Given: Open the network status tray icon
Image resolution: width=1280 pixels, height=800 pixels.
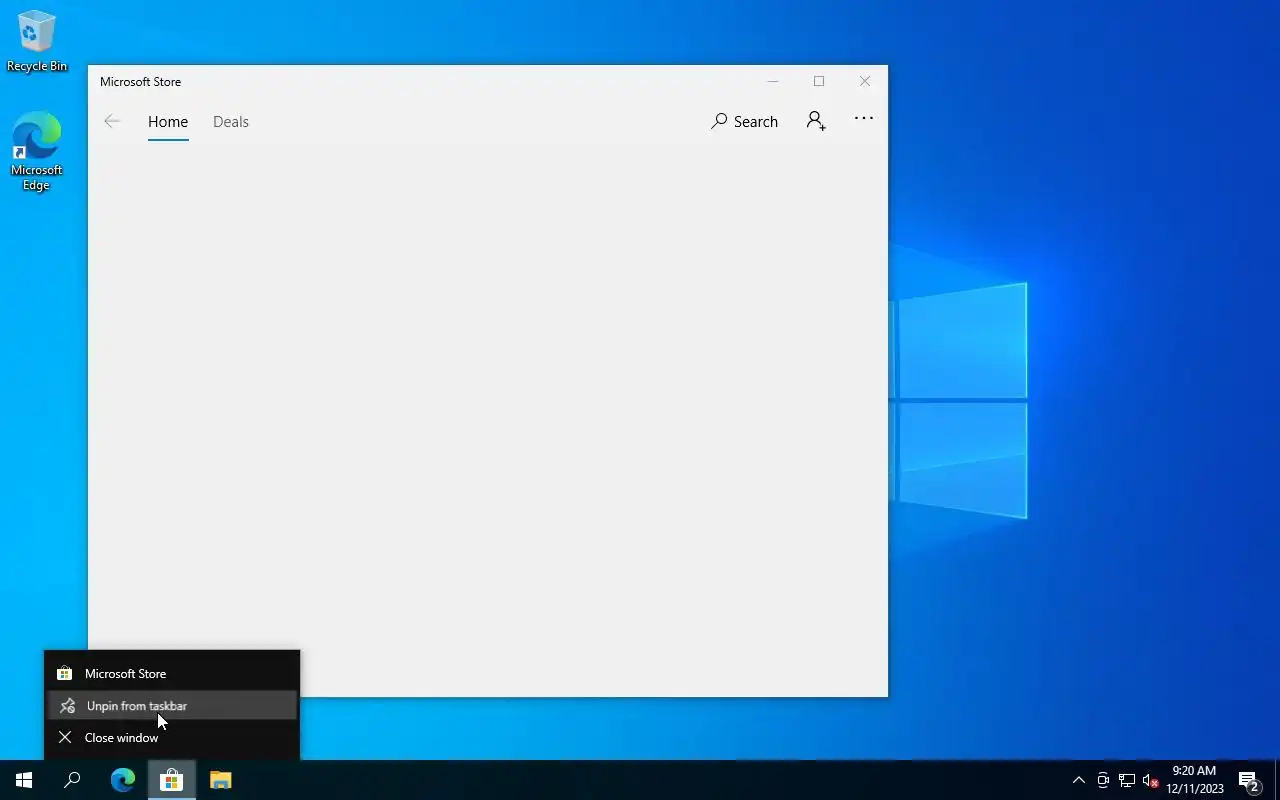Looking at the screenshot, I should 1127,780.
